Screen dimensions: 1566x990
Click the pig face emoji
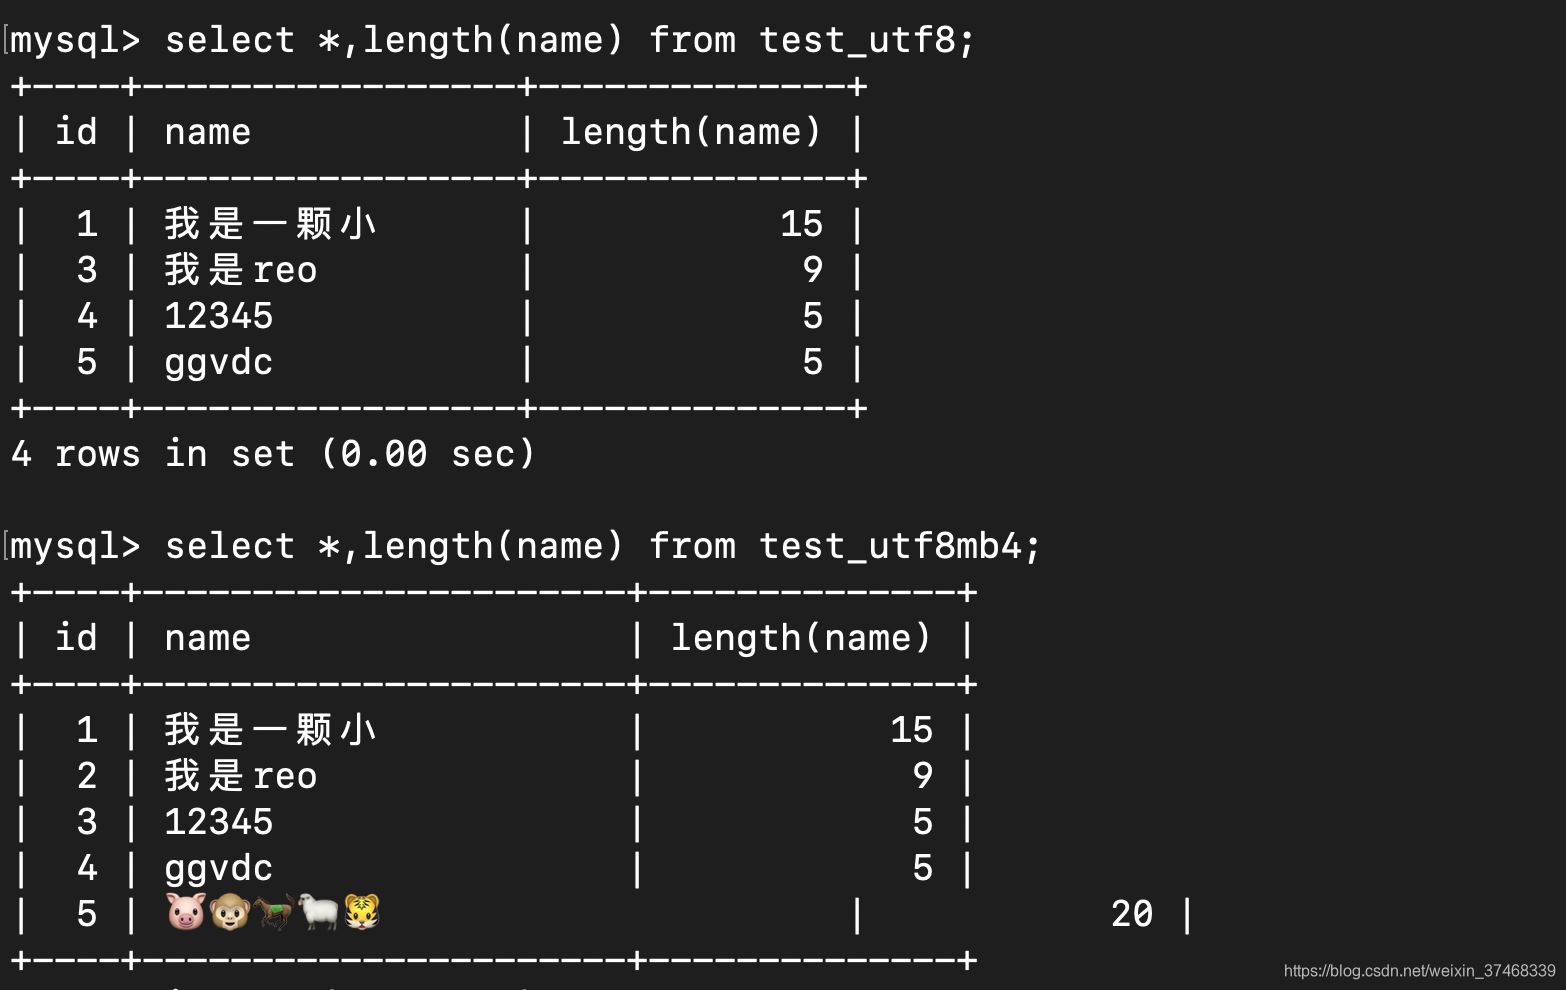click(186, 912)
